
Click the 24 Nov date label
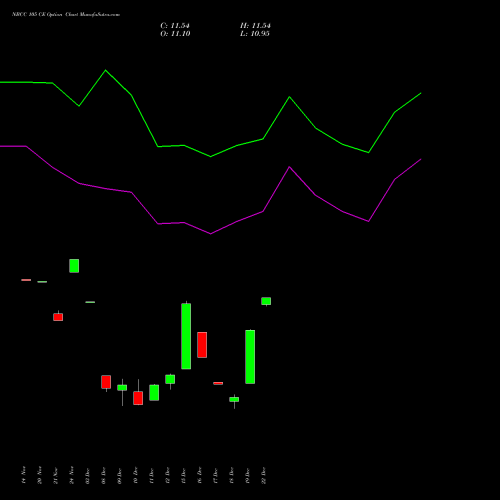click(71, 475)
